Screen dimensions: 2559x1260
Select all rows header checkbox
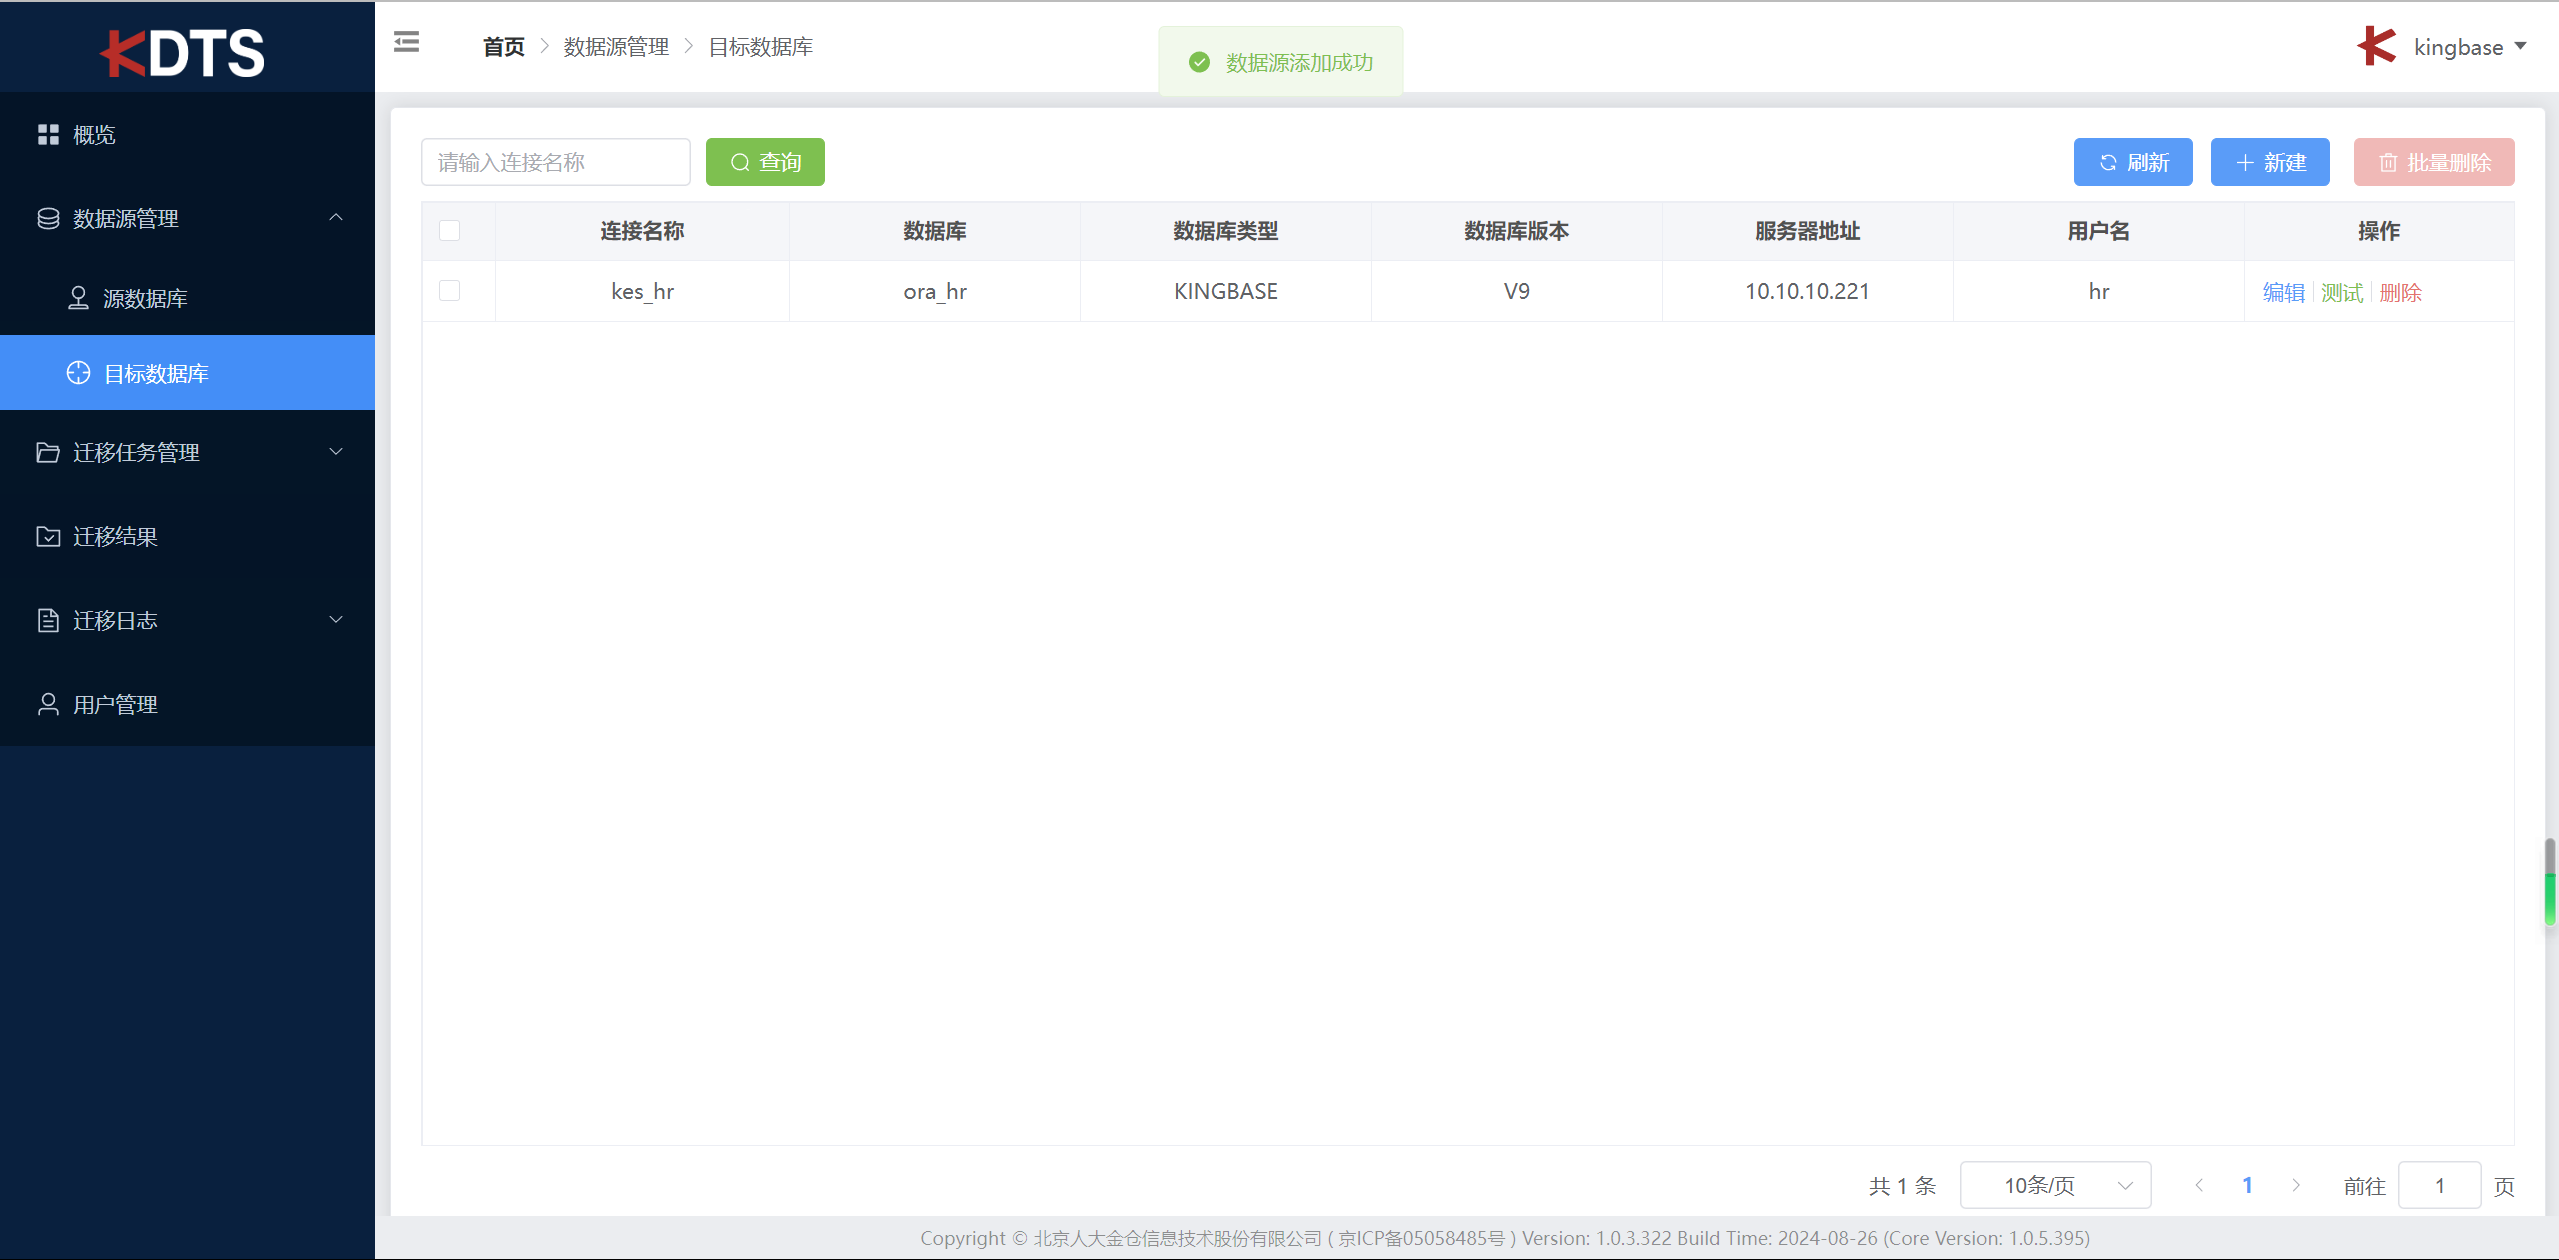[450, 231]
